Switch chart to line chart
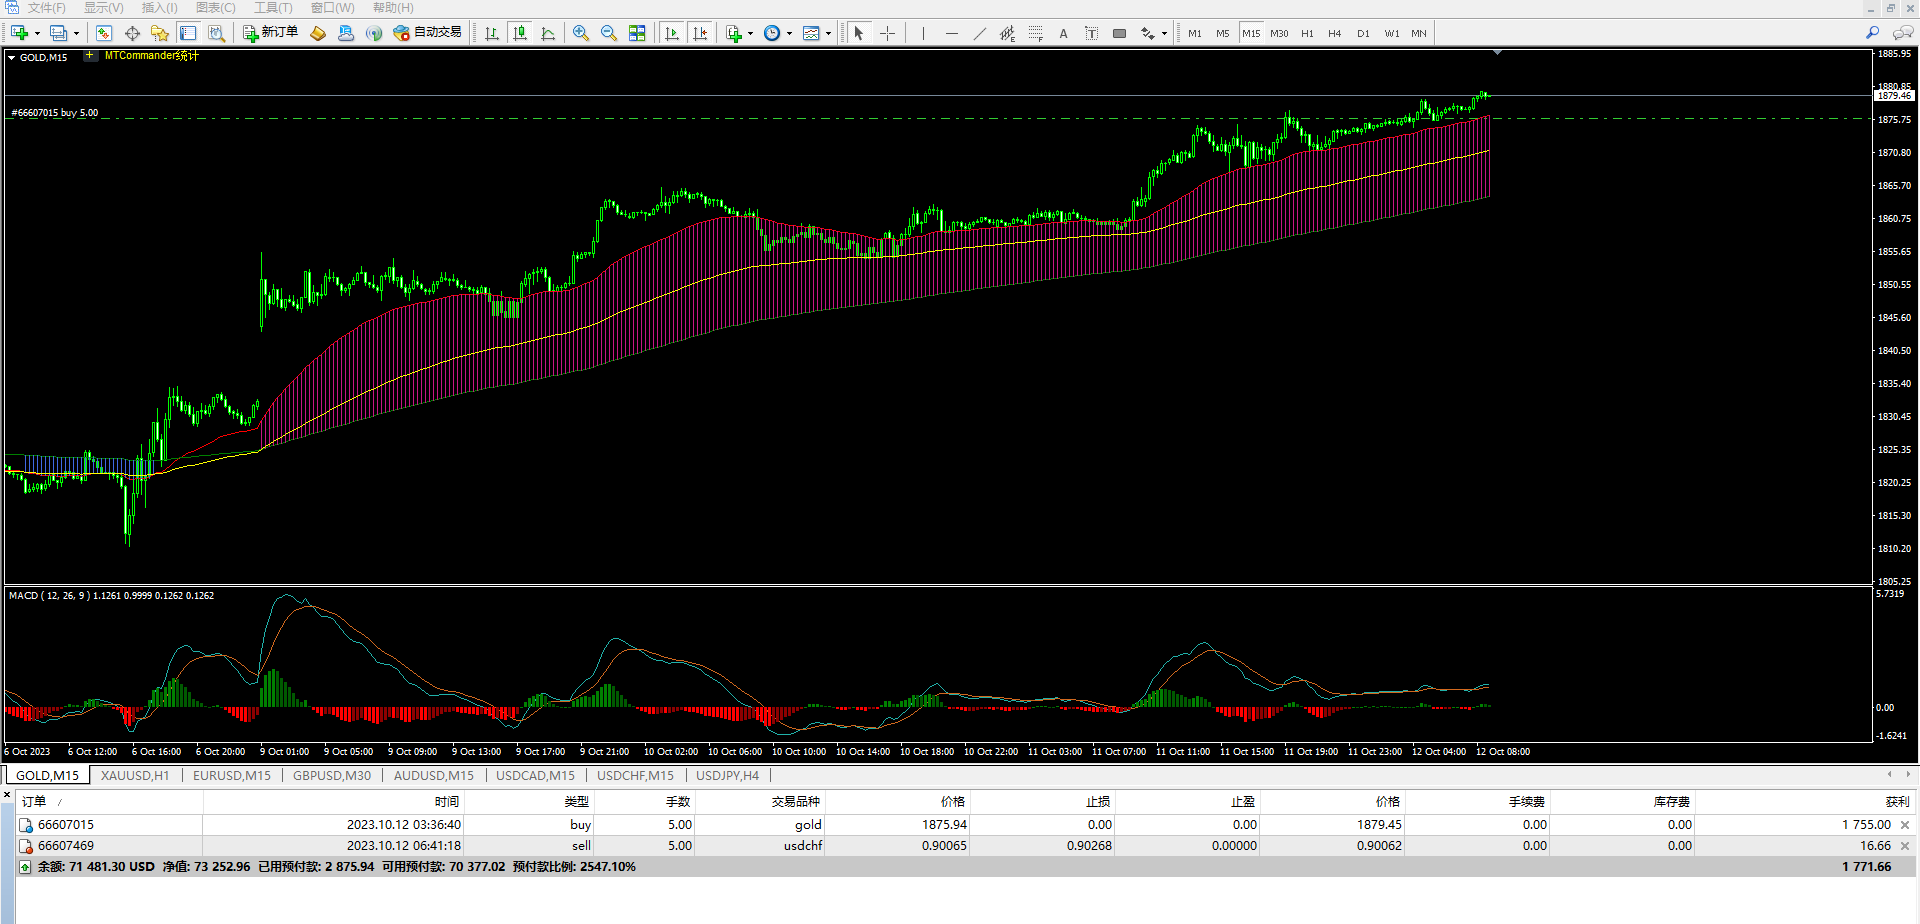The height and width of the screenshot is (924, 1920). (x=548, y=33)
